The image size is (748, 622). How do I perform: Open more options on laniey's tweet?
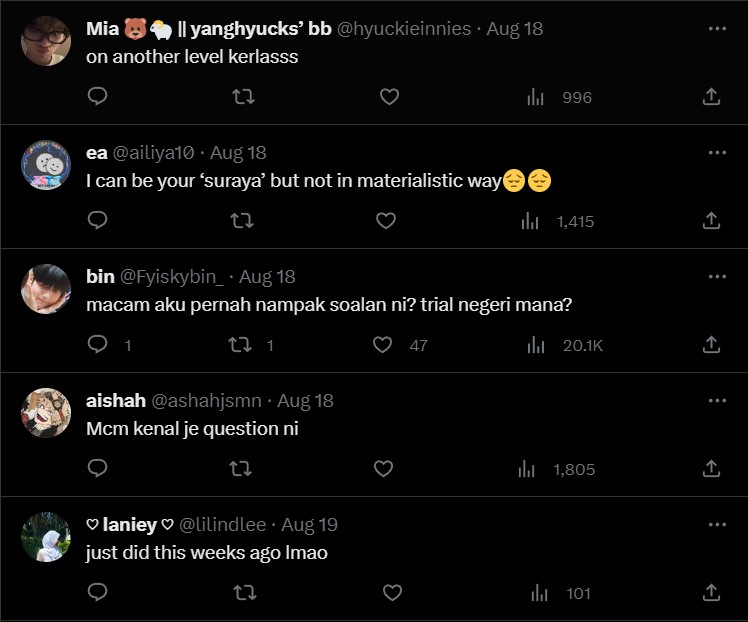pos(717,525)
